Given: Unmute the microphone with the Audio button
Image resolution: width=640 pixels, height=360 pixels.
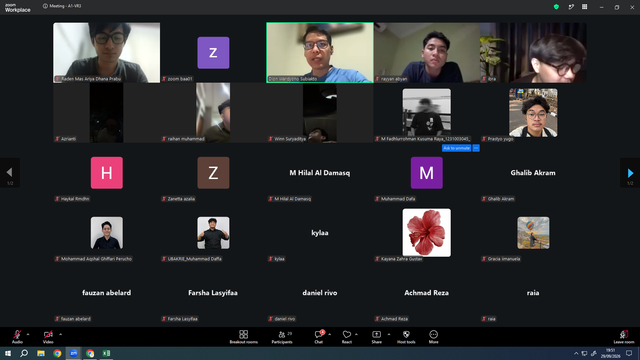Looking at the screenshot, I should (x=17, y=337).
